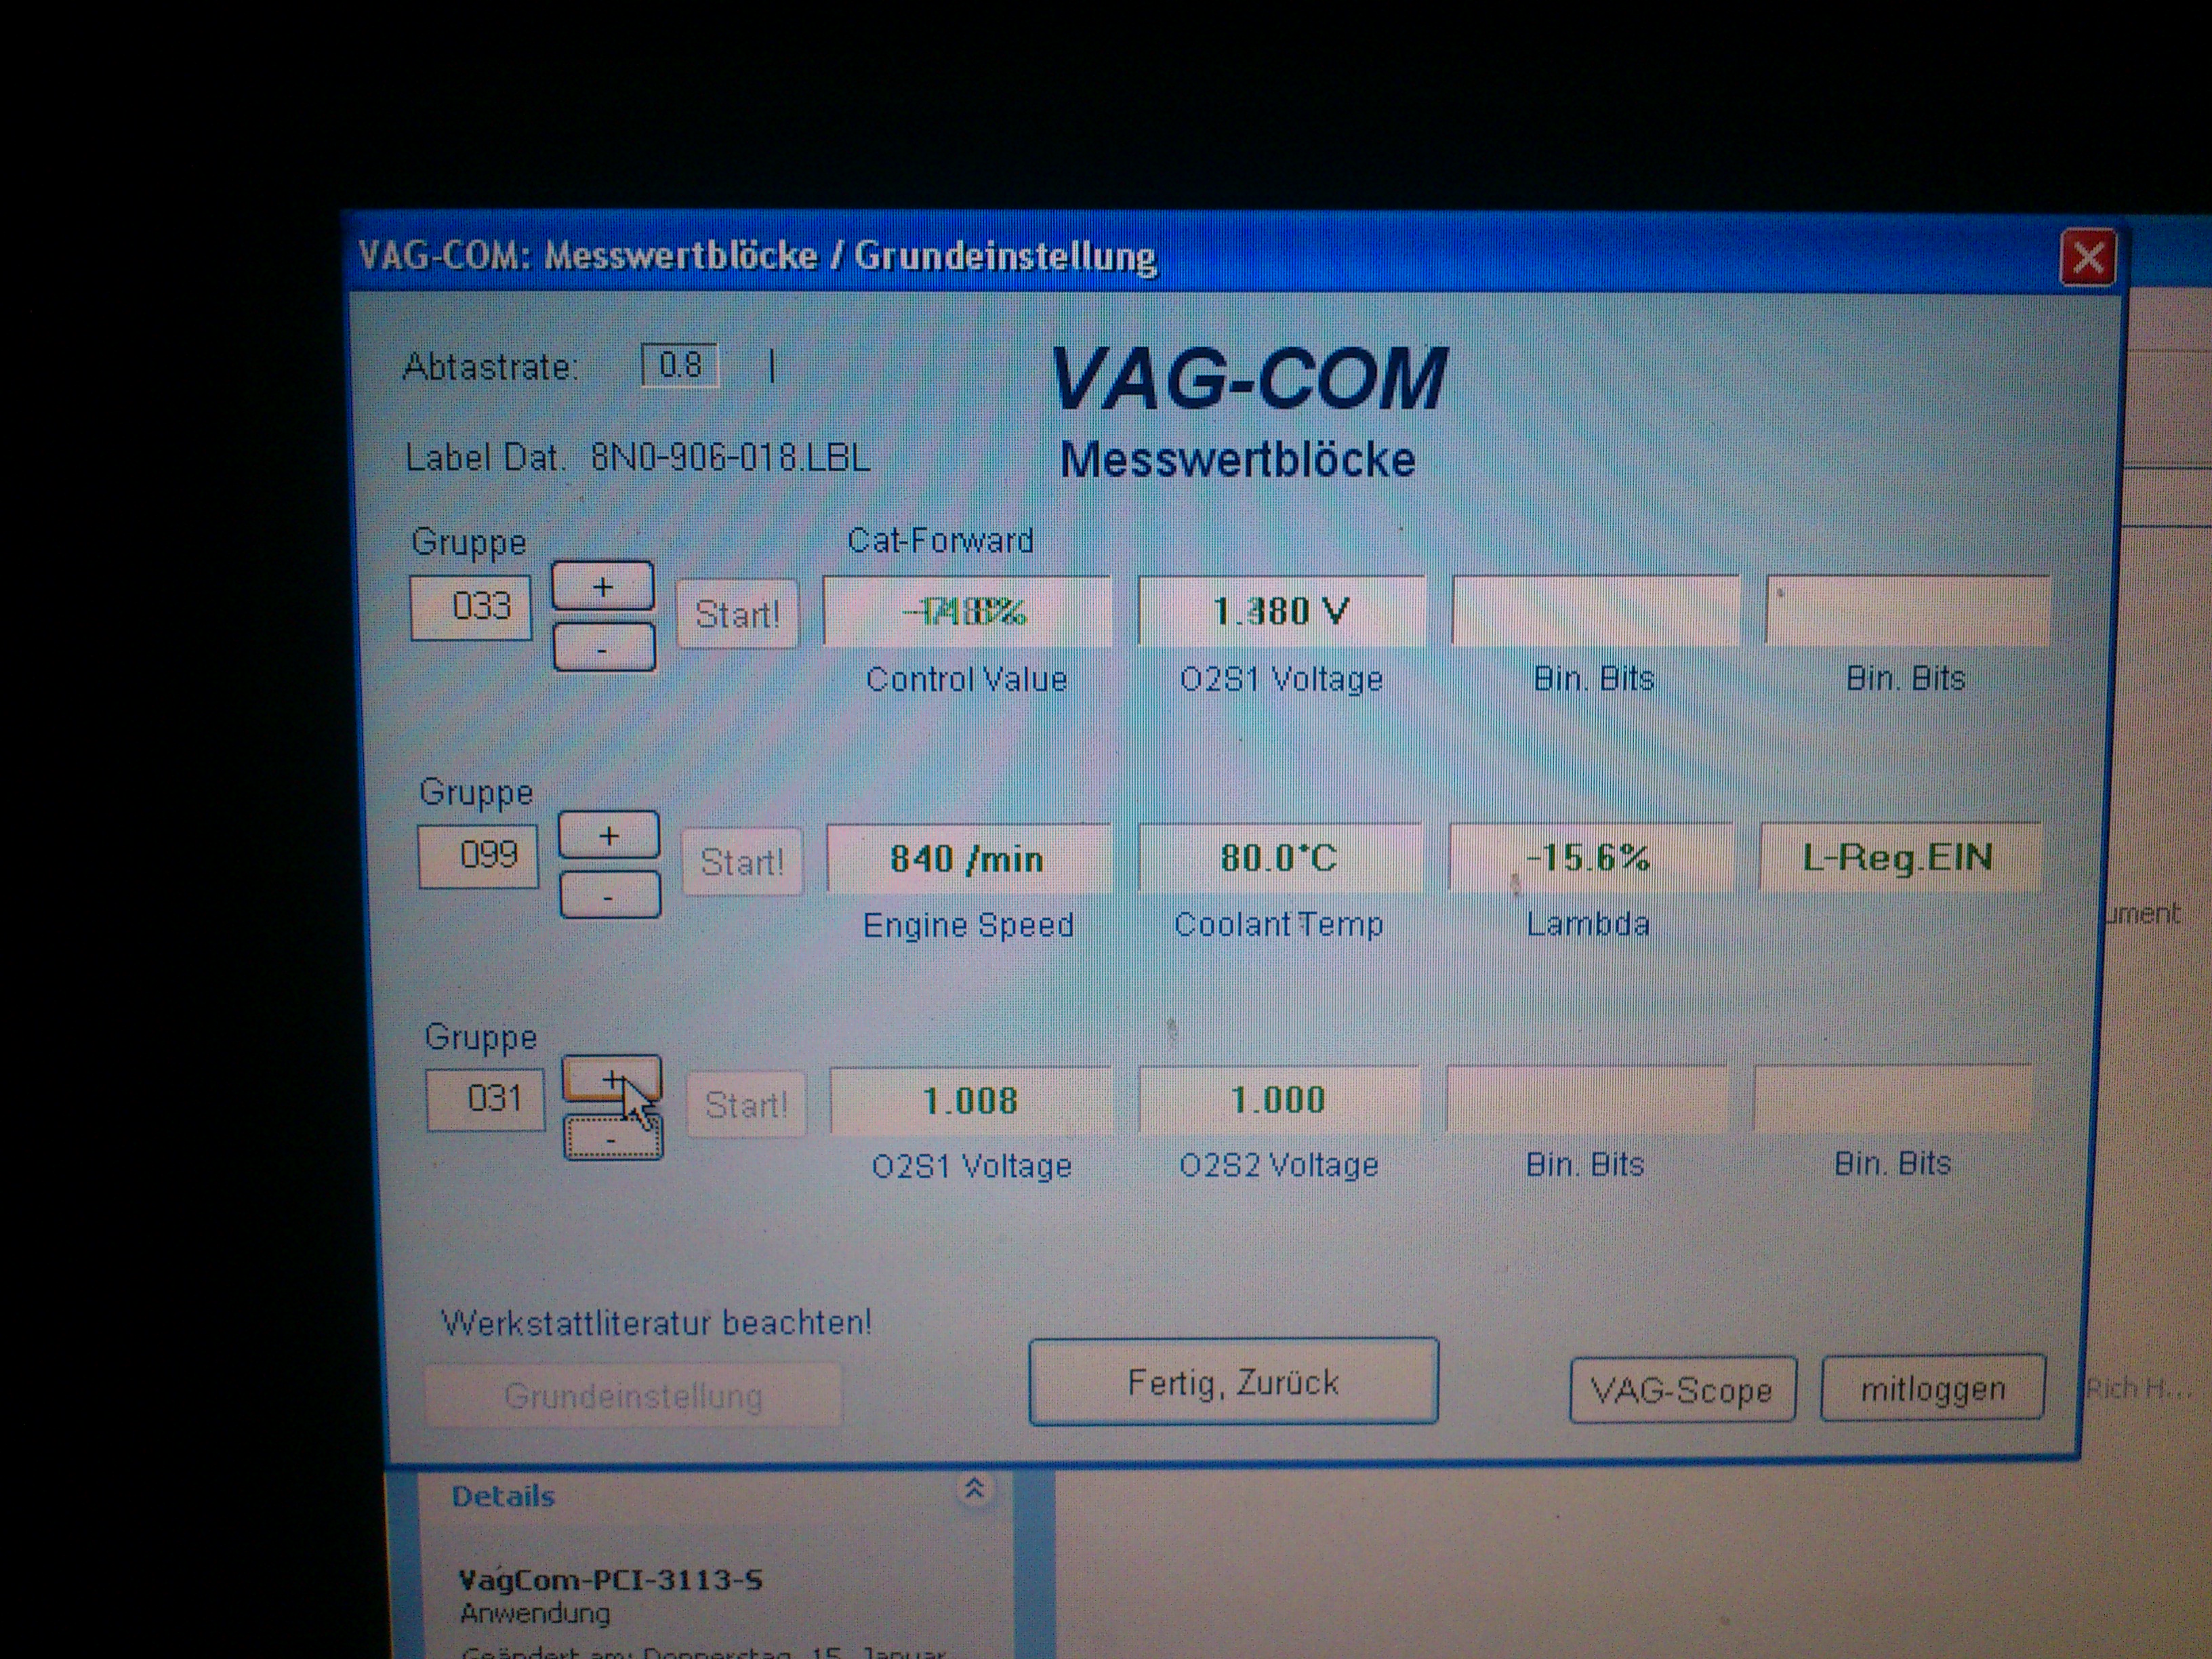
Task: Click Start! button for group 099
Action: [742, 861]
